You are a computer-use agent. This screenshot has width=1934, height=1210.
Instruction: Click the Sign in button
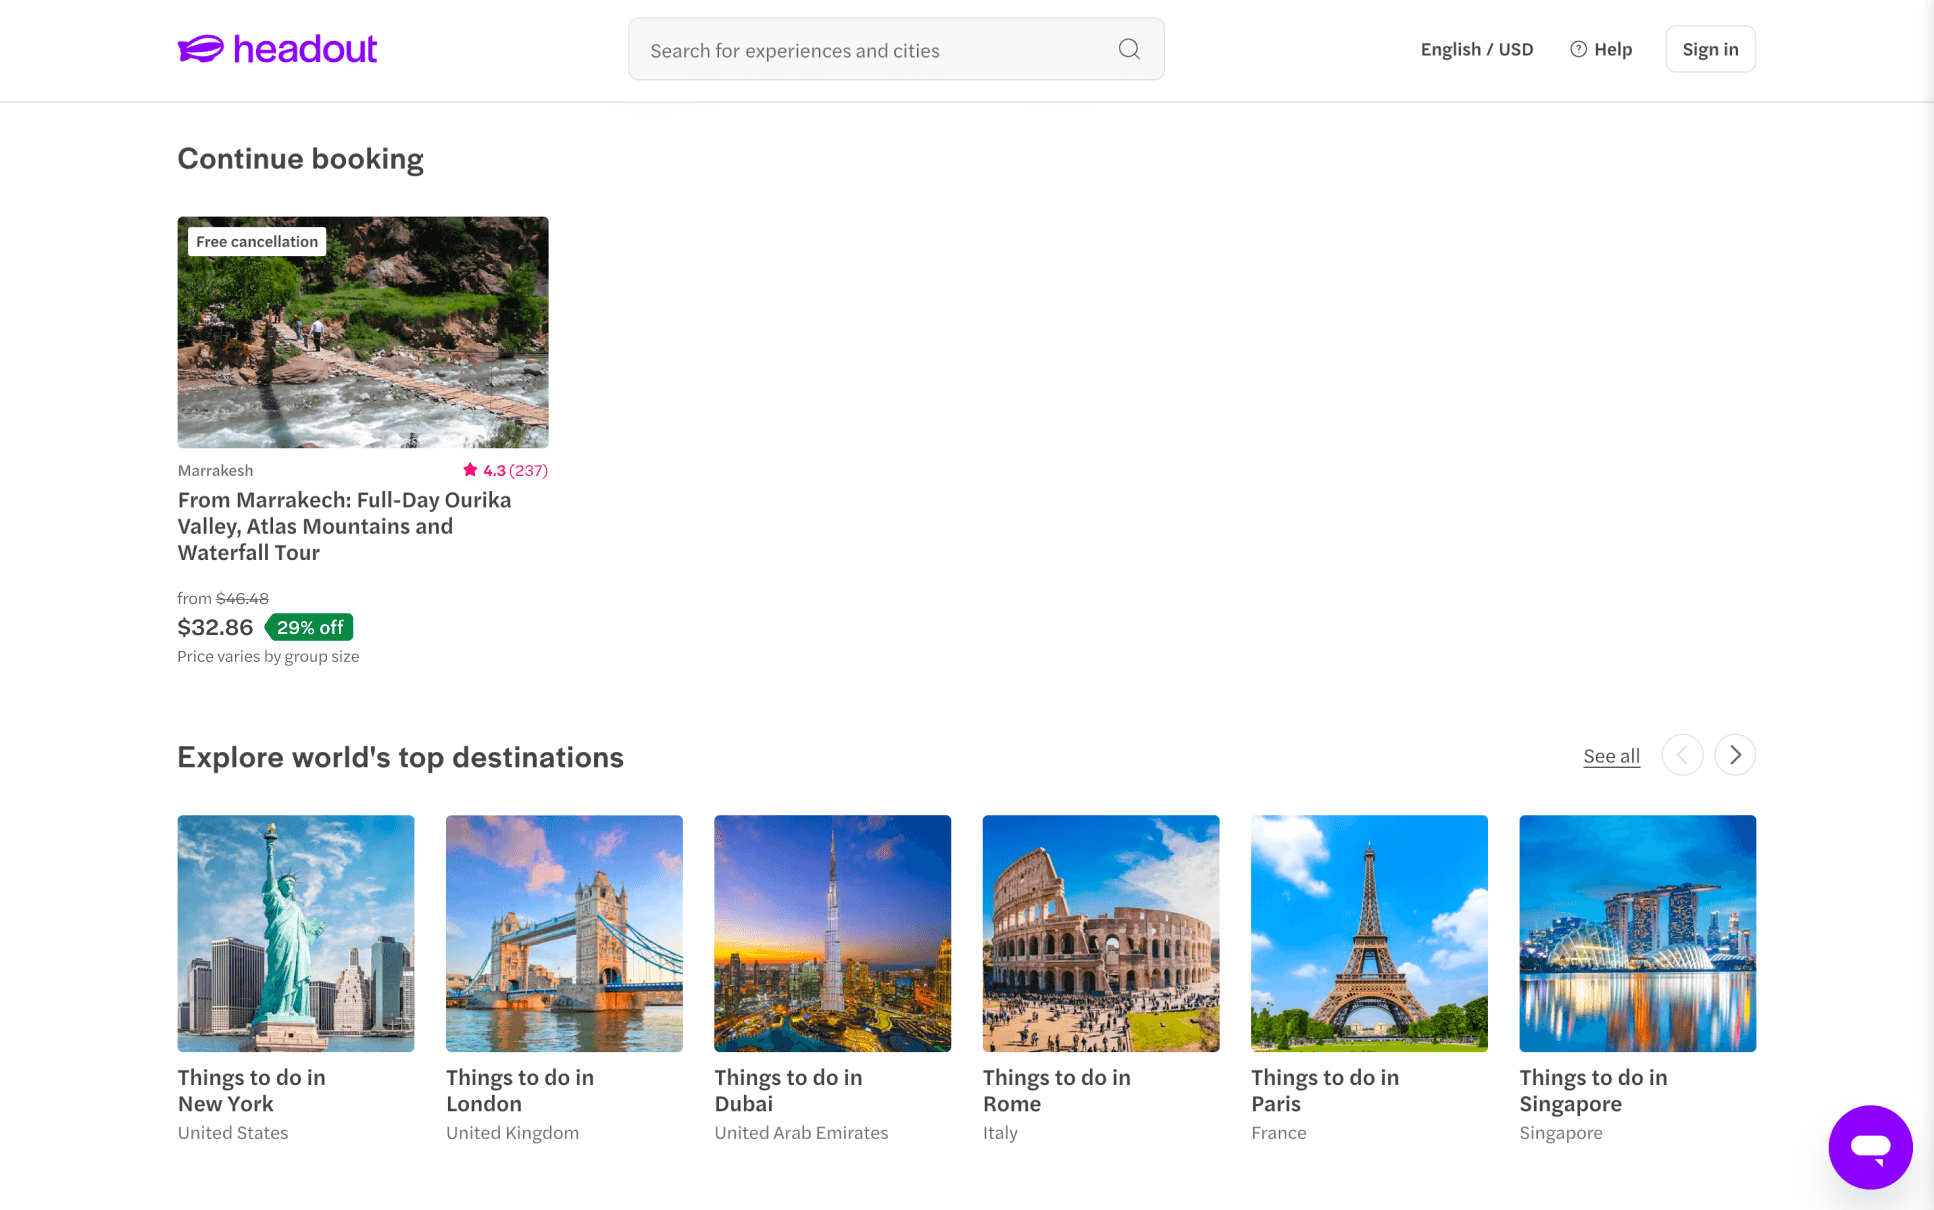click(1710, 49)
